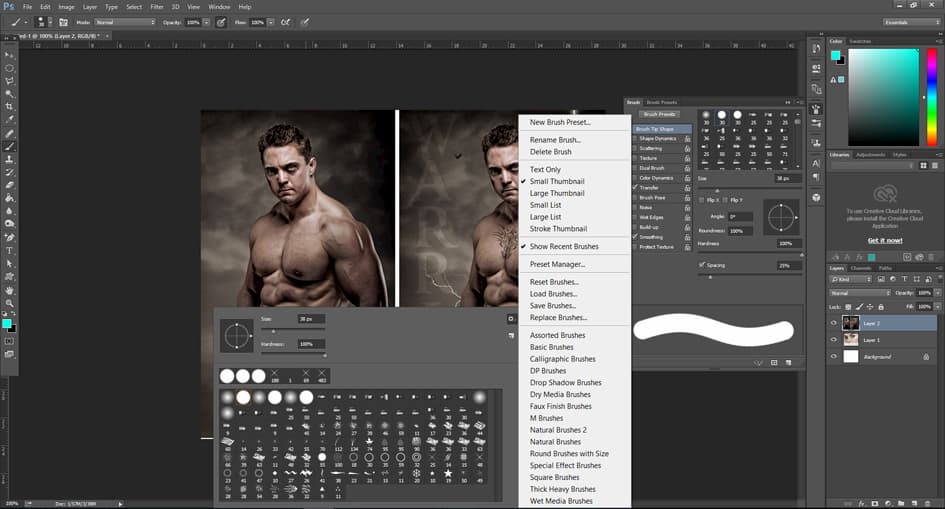Open the brush Mode dropdown in options bar
945x509 pixels.
coord(125,21)
